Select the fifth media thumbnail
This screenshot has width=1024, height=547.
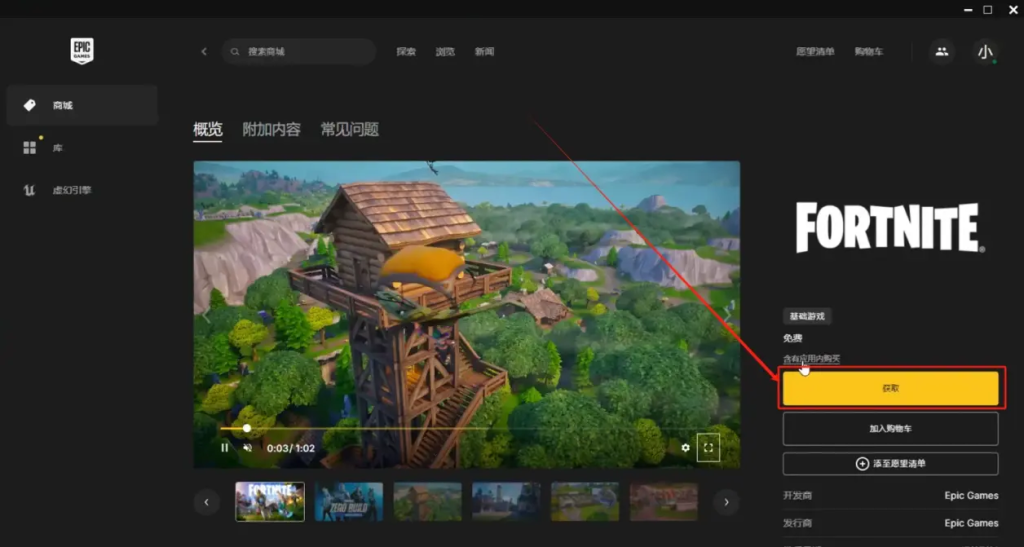585,501
